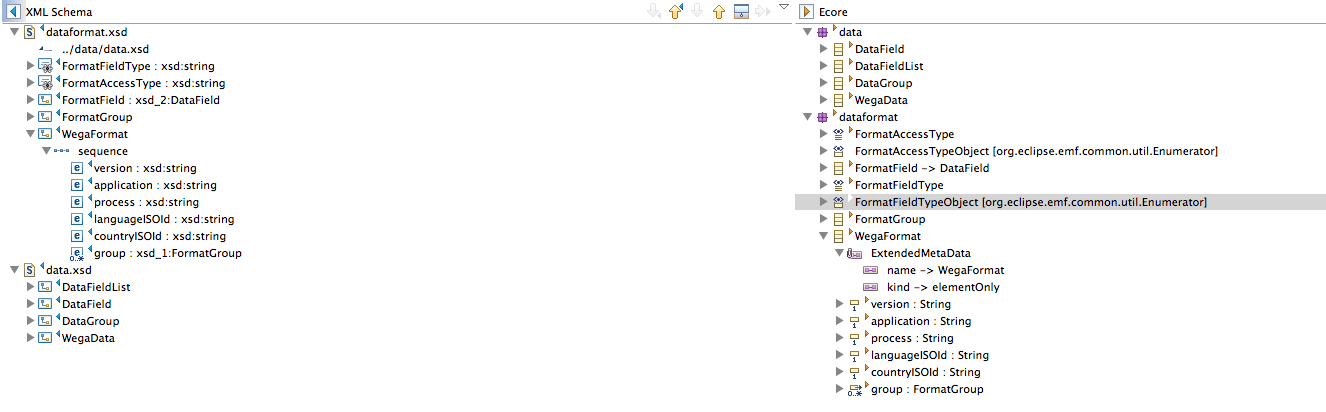Select WegaData in Ecore data package
The height and width of the screenshot is (412, 1326).
pos(881,100)
